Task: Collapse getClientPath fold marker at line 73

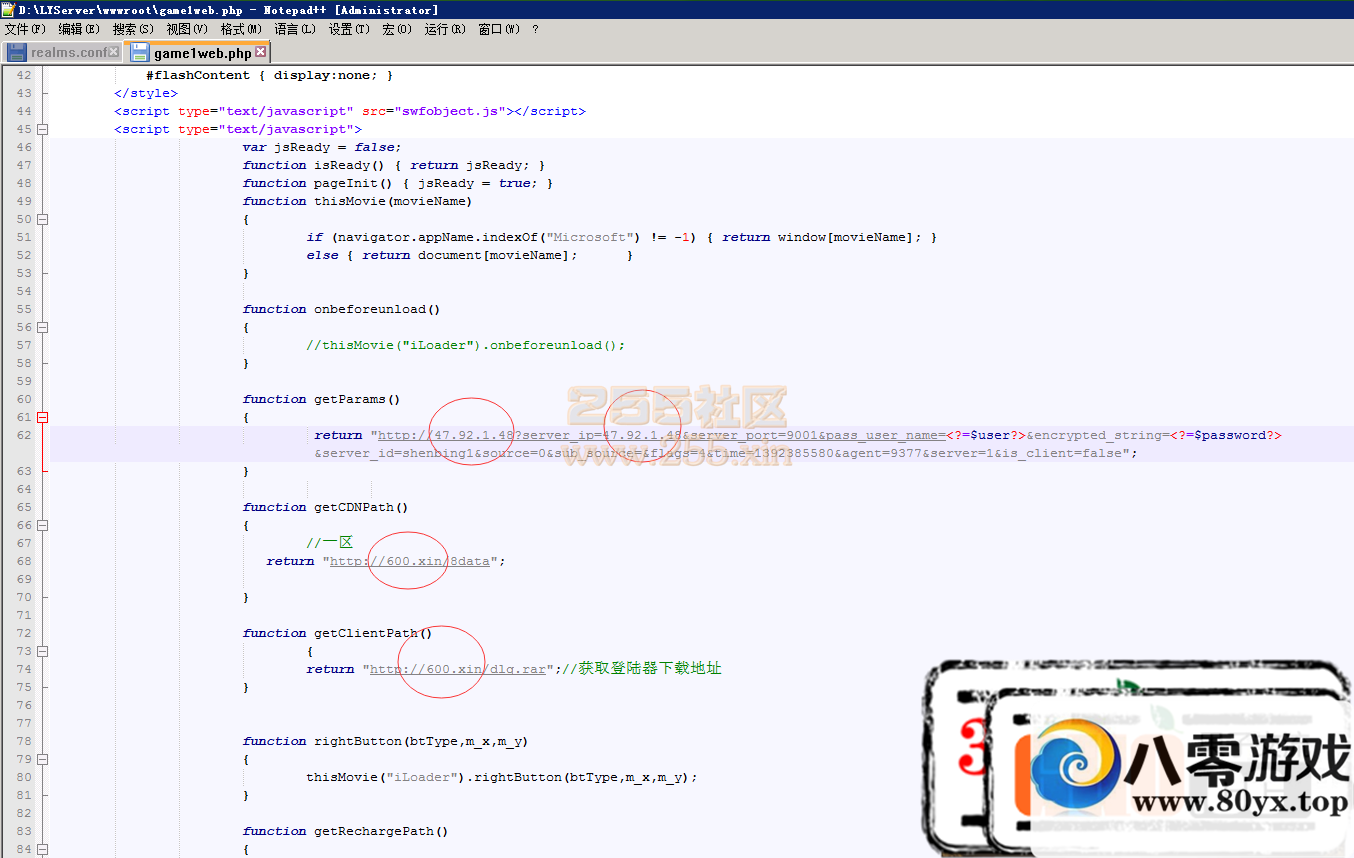Action: 43,651
